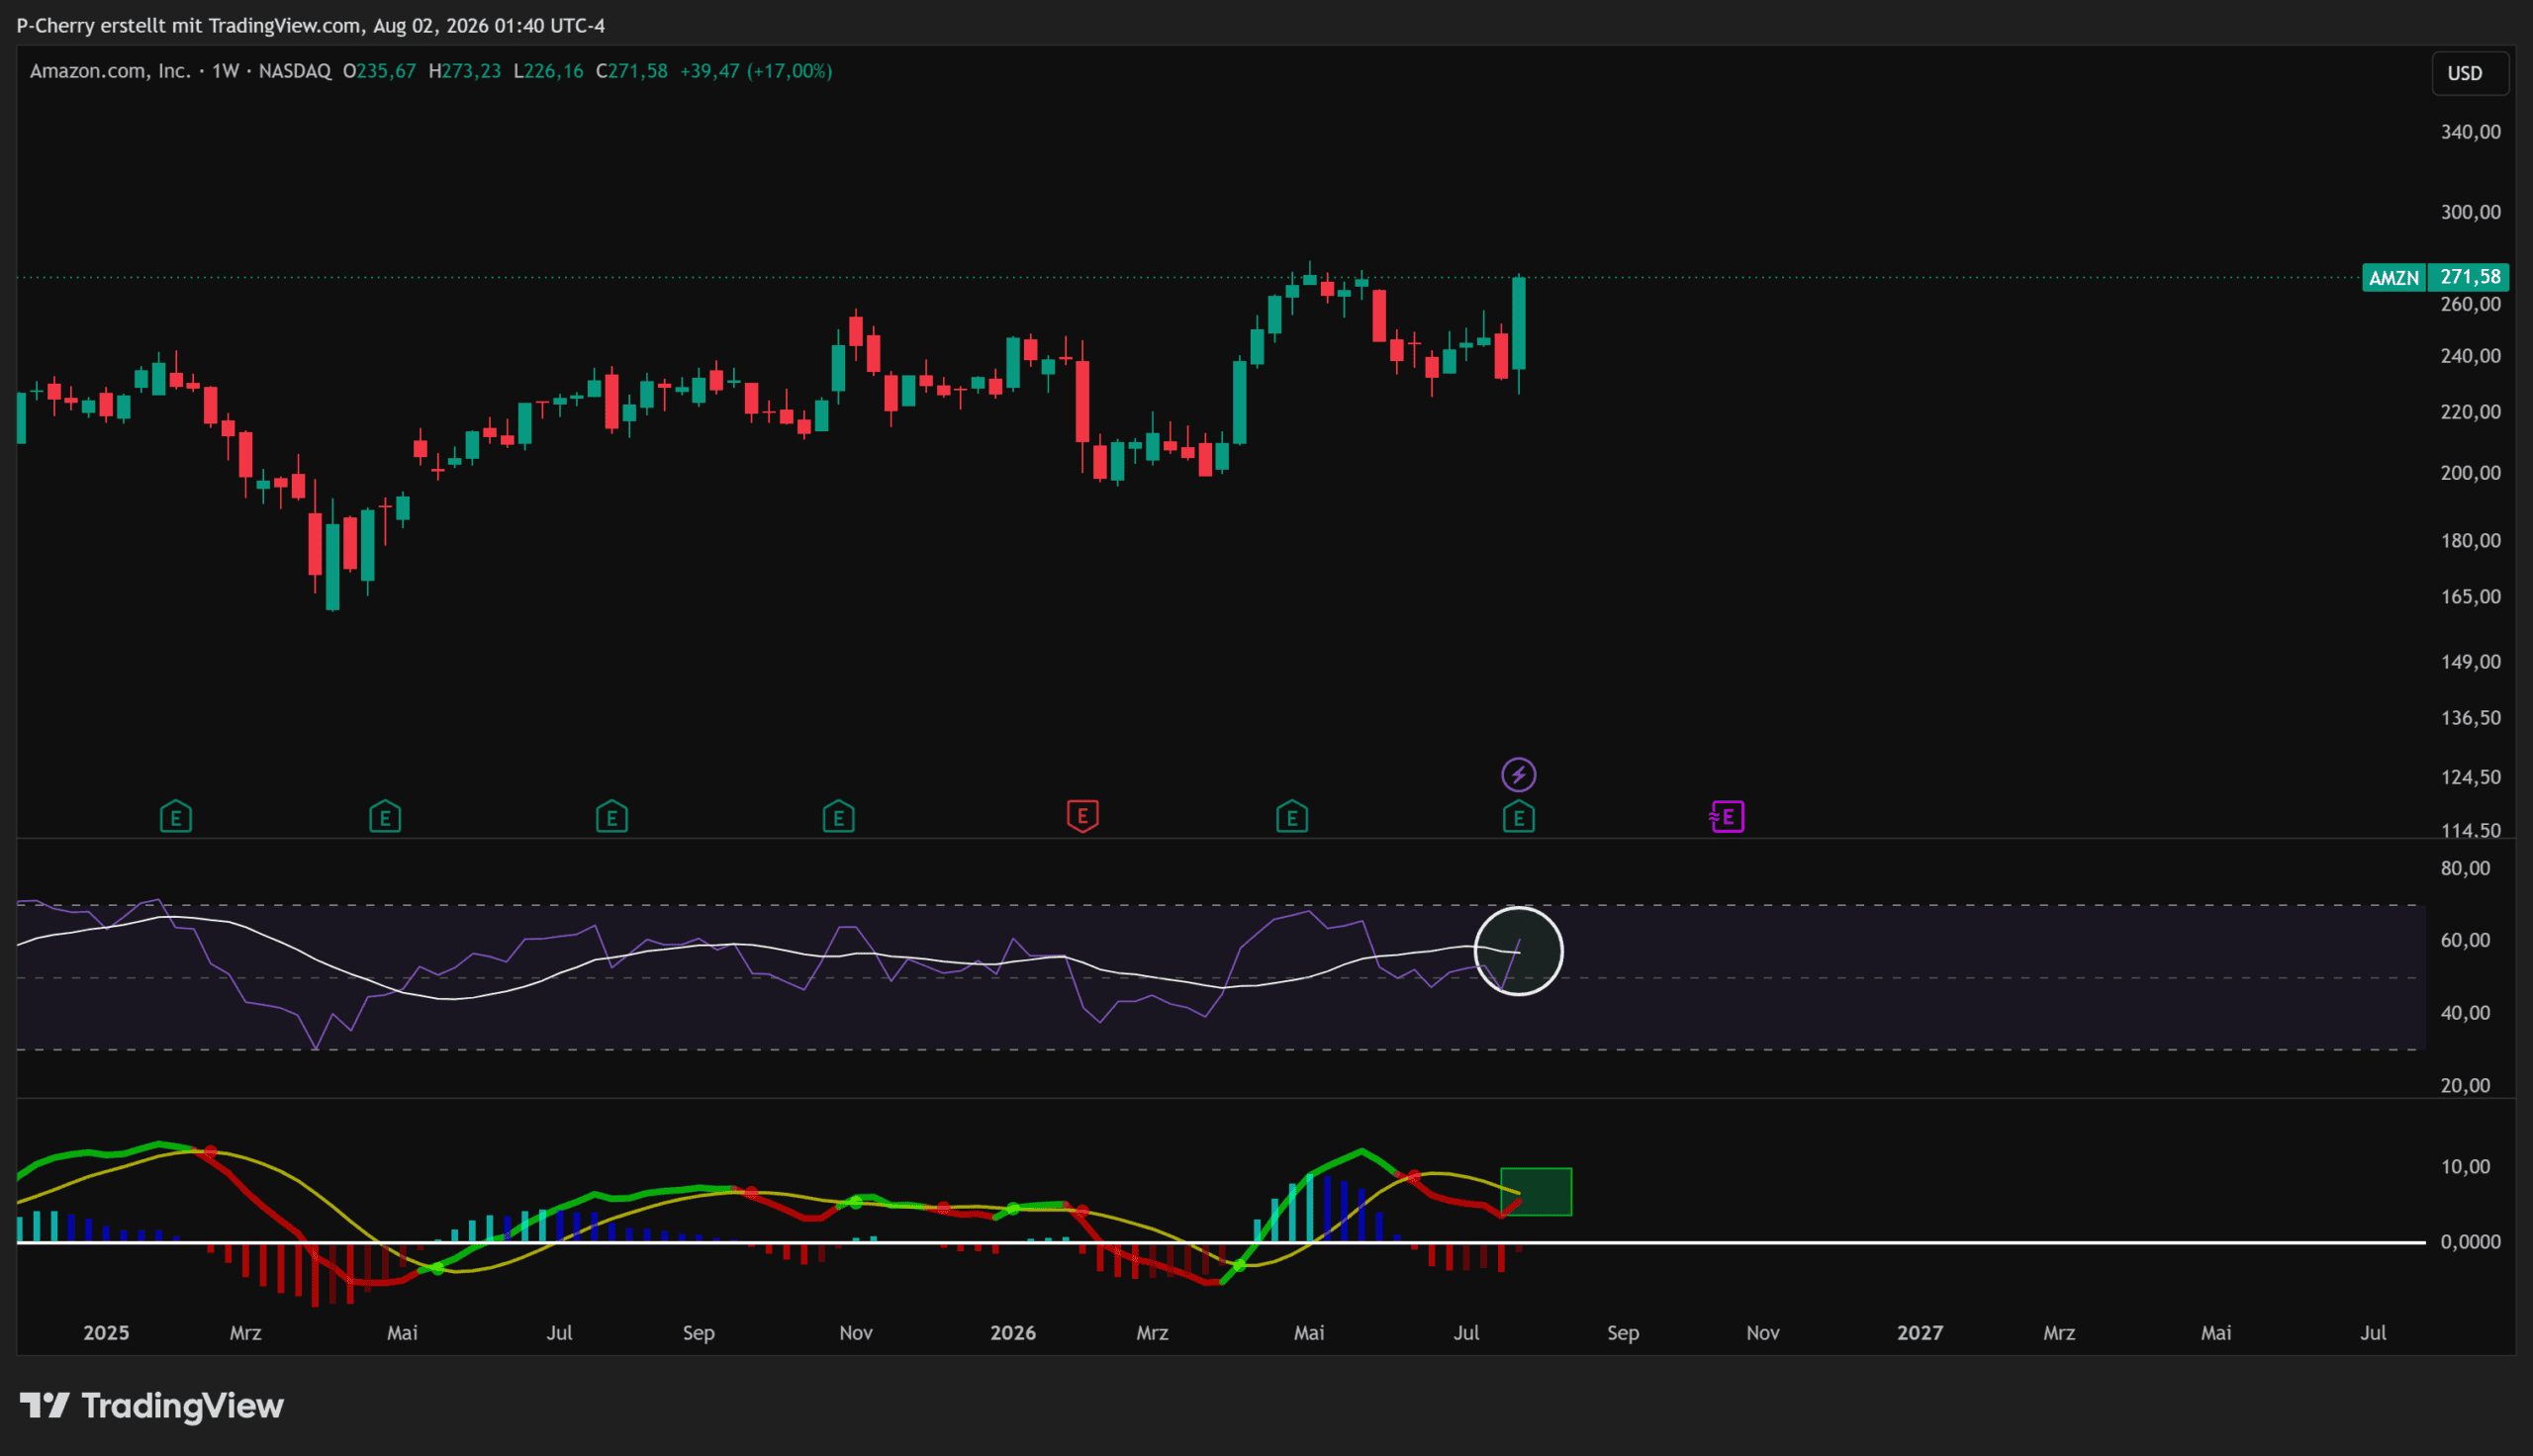Click the 80,00 RSI scale label
This screenshot has width=2533, height=1456.
tap(2465, 868)
